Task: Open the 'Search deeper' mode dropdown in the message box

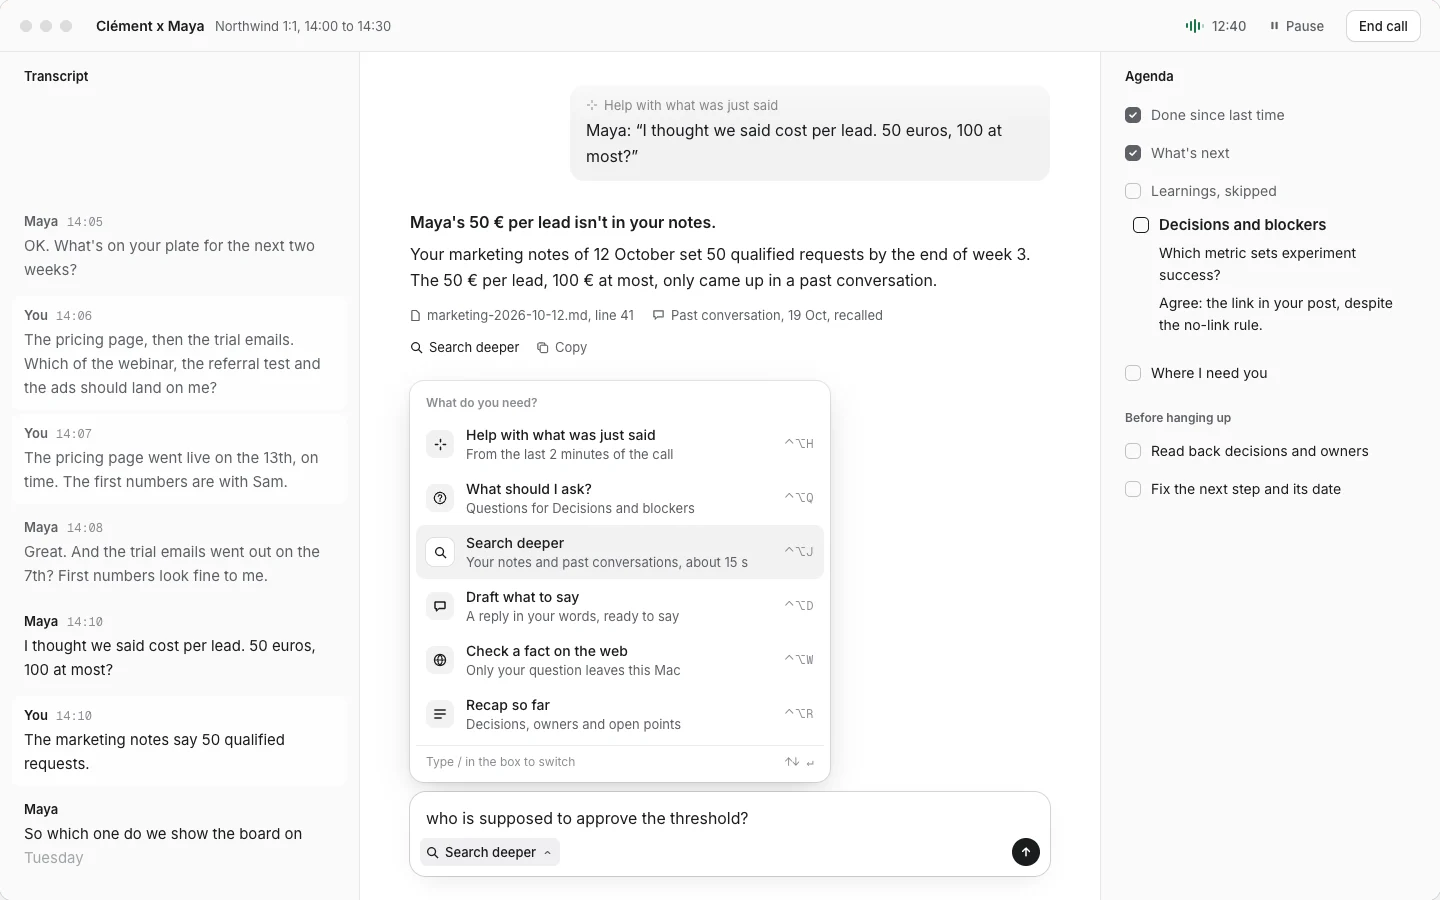Action: [x=490, y=852]
